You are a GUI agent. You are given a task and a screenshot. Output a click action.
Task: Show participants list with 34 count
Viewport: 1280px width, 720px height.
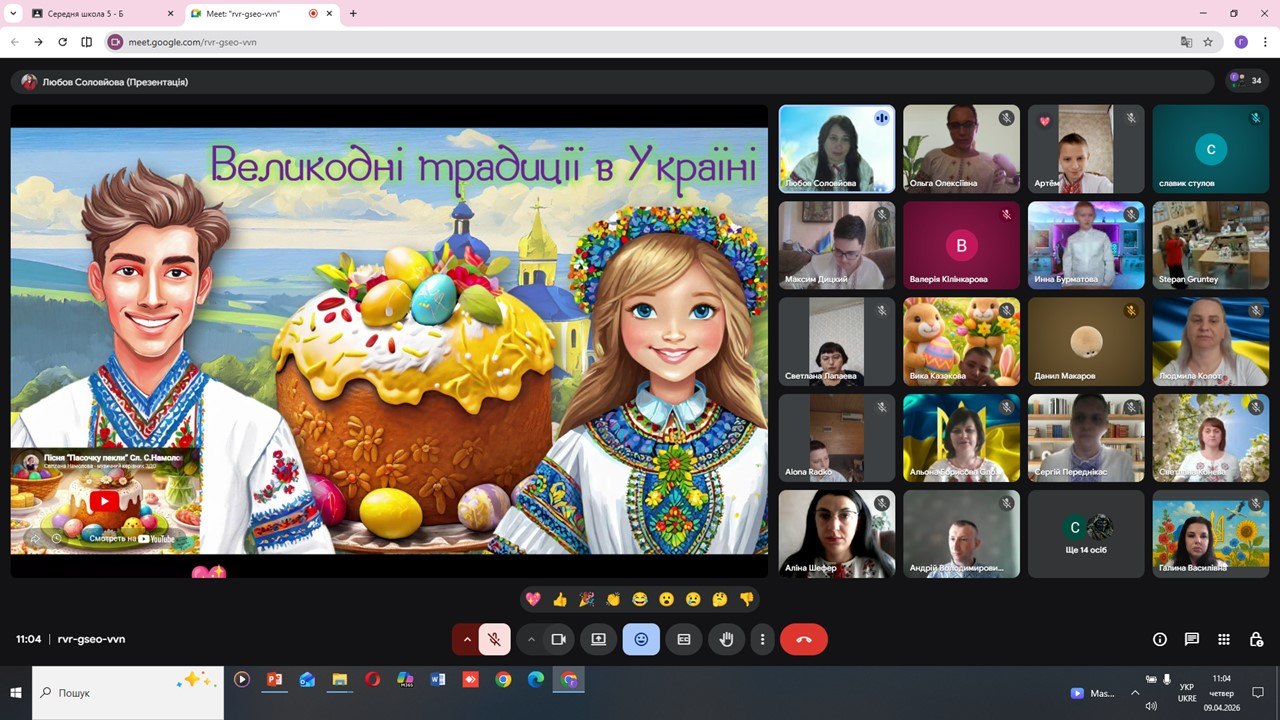coord(1246,81)
